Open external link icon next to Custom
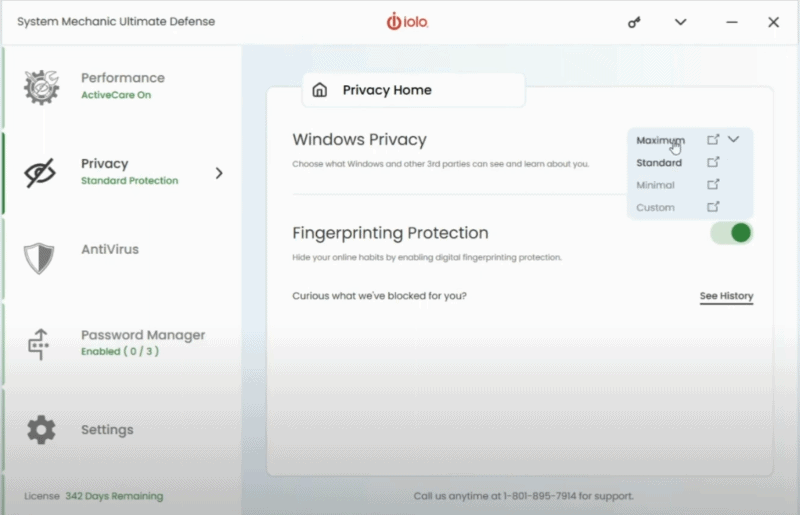This screenshot has height=515, width=800. 713,207
